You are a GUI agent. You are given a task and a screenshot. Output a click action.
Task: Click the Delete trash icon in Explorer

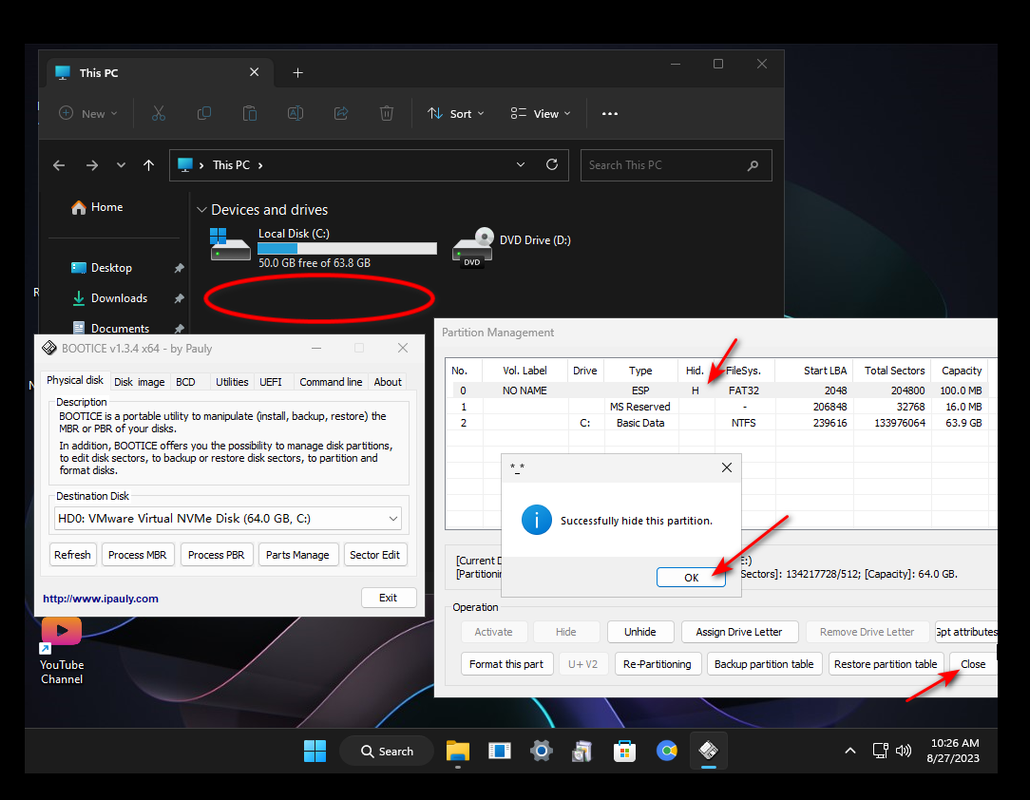pos(387,114)
